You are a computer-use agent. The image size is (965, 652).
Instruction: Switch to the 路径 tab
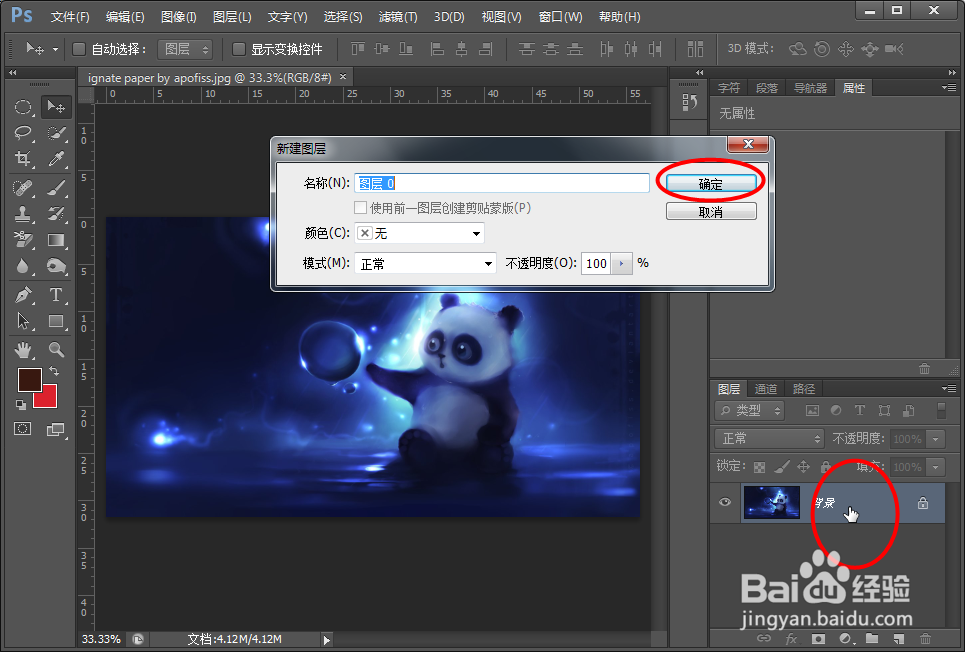(x=804, y=388)
